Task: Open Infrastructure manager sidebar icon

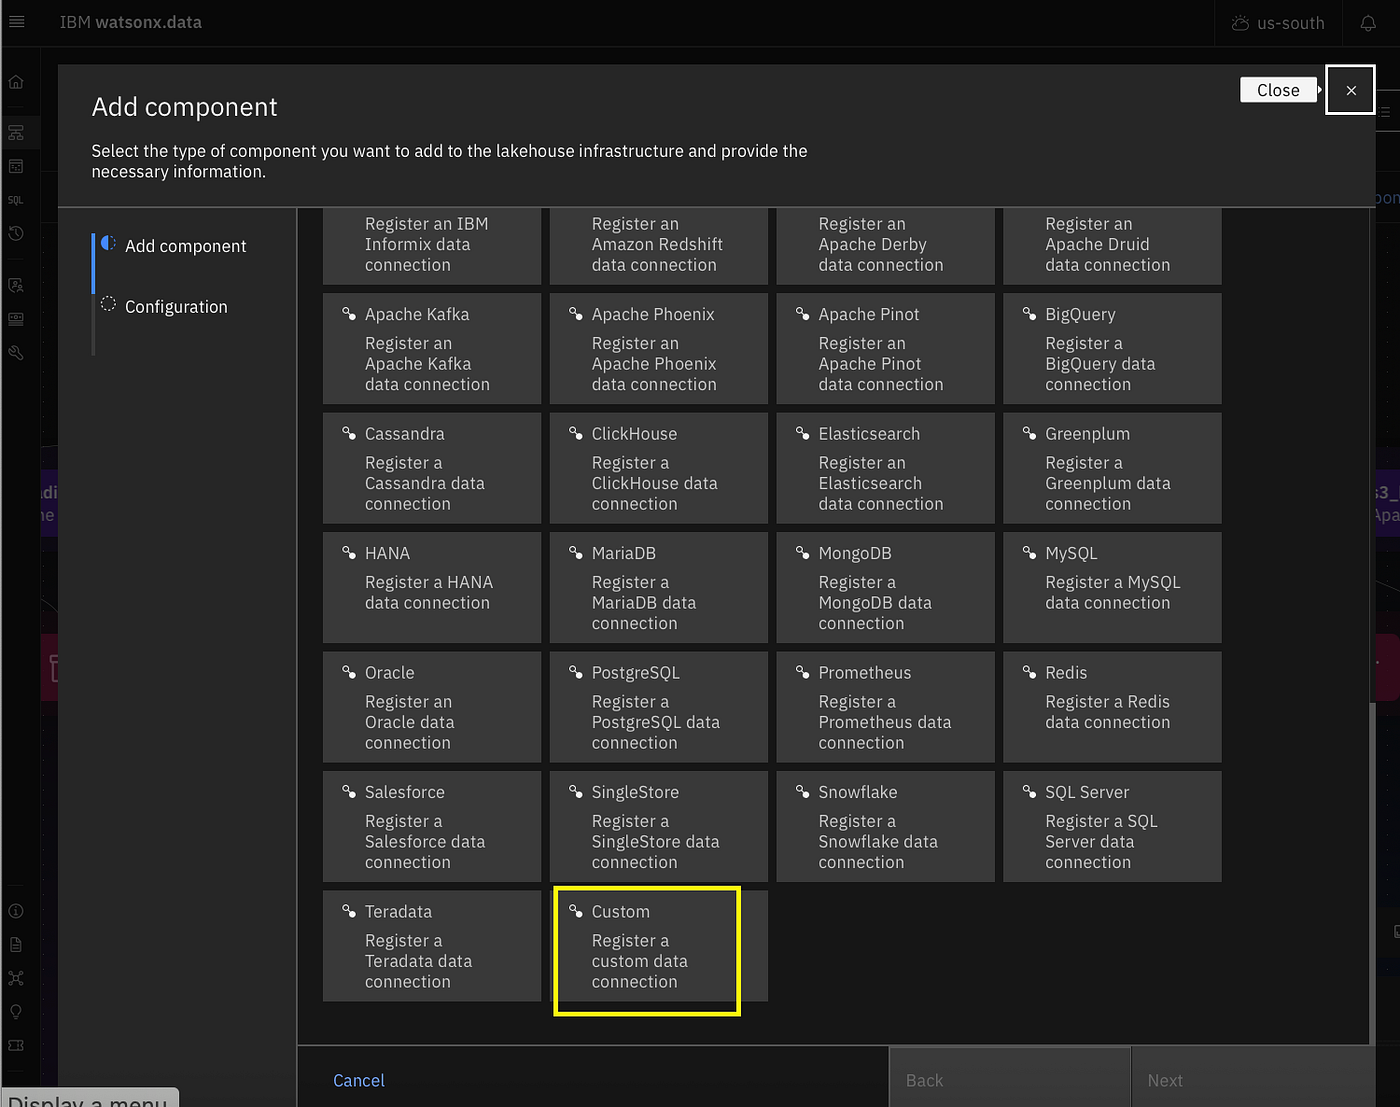Action: pos(16,132)
